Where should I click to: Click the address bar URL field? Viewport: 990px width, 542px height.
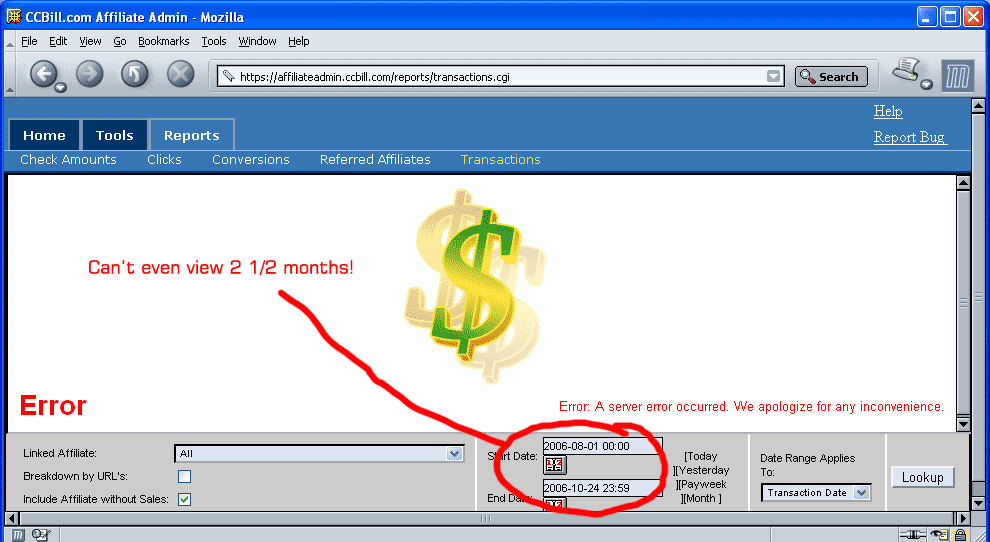(x=501, y=77)
